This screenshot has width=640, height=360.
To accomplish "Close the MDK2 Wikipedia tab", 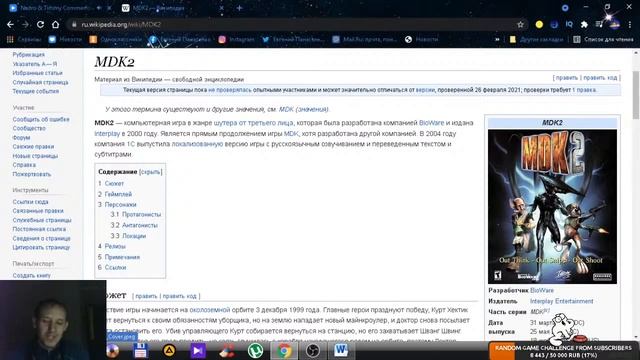I will coord(222,8).
